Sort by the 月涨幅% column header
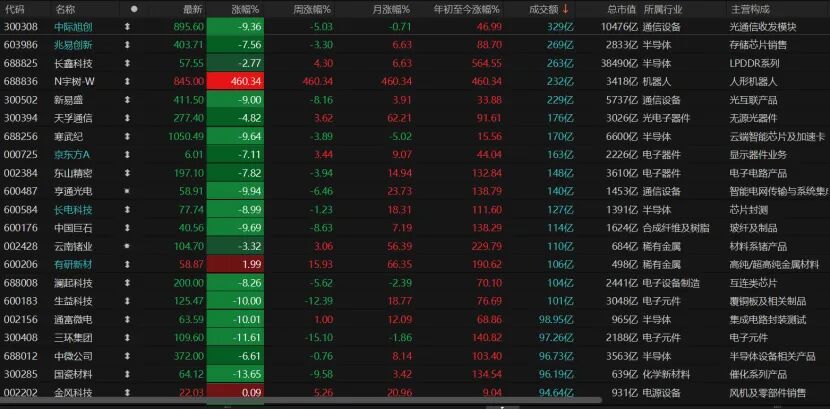830x410 pixels. coord(391,9)
